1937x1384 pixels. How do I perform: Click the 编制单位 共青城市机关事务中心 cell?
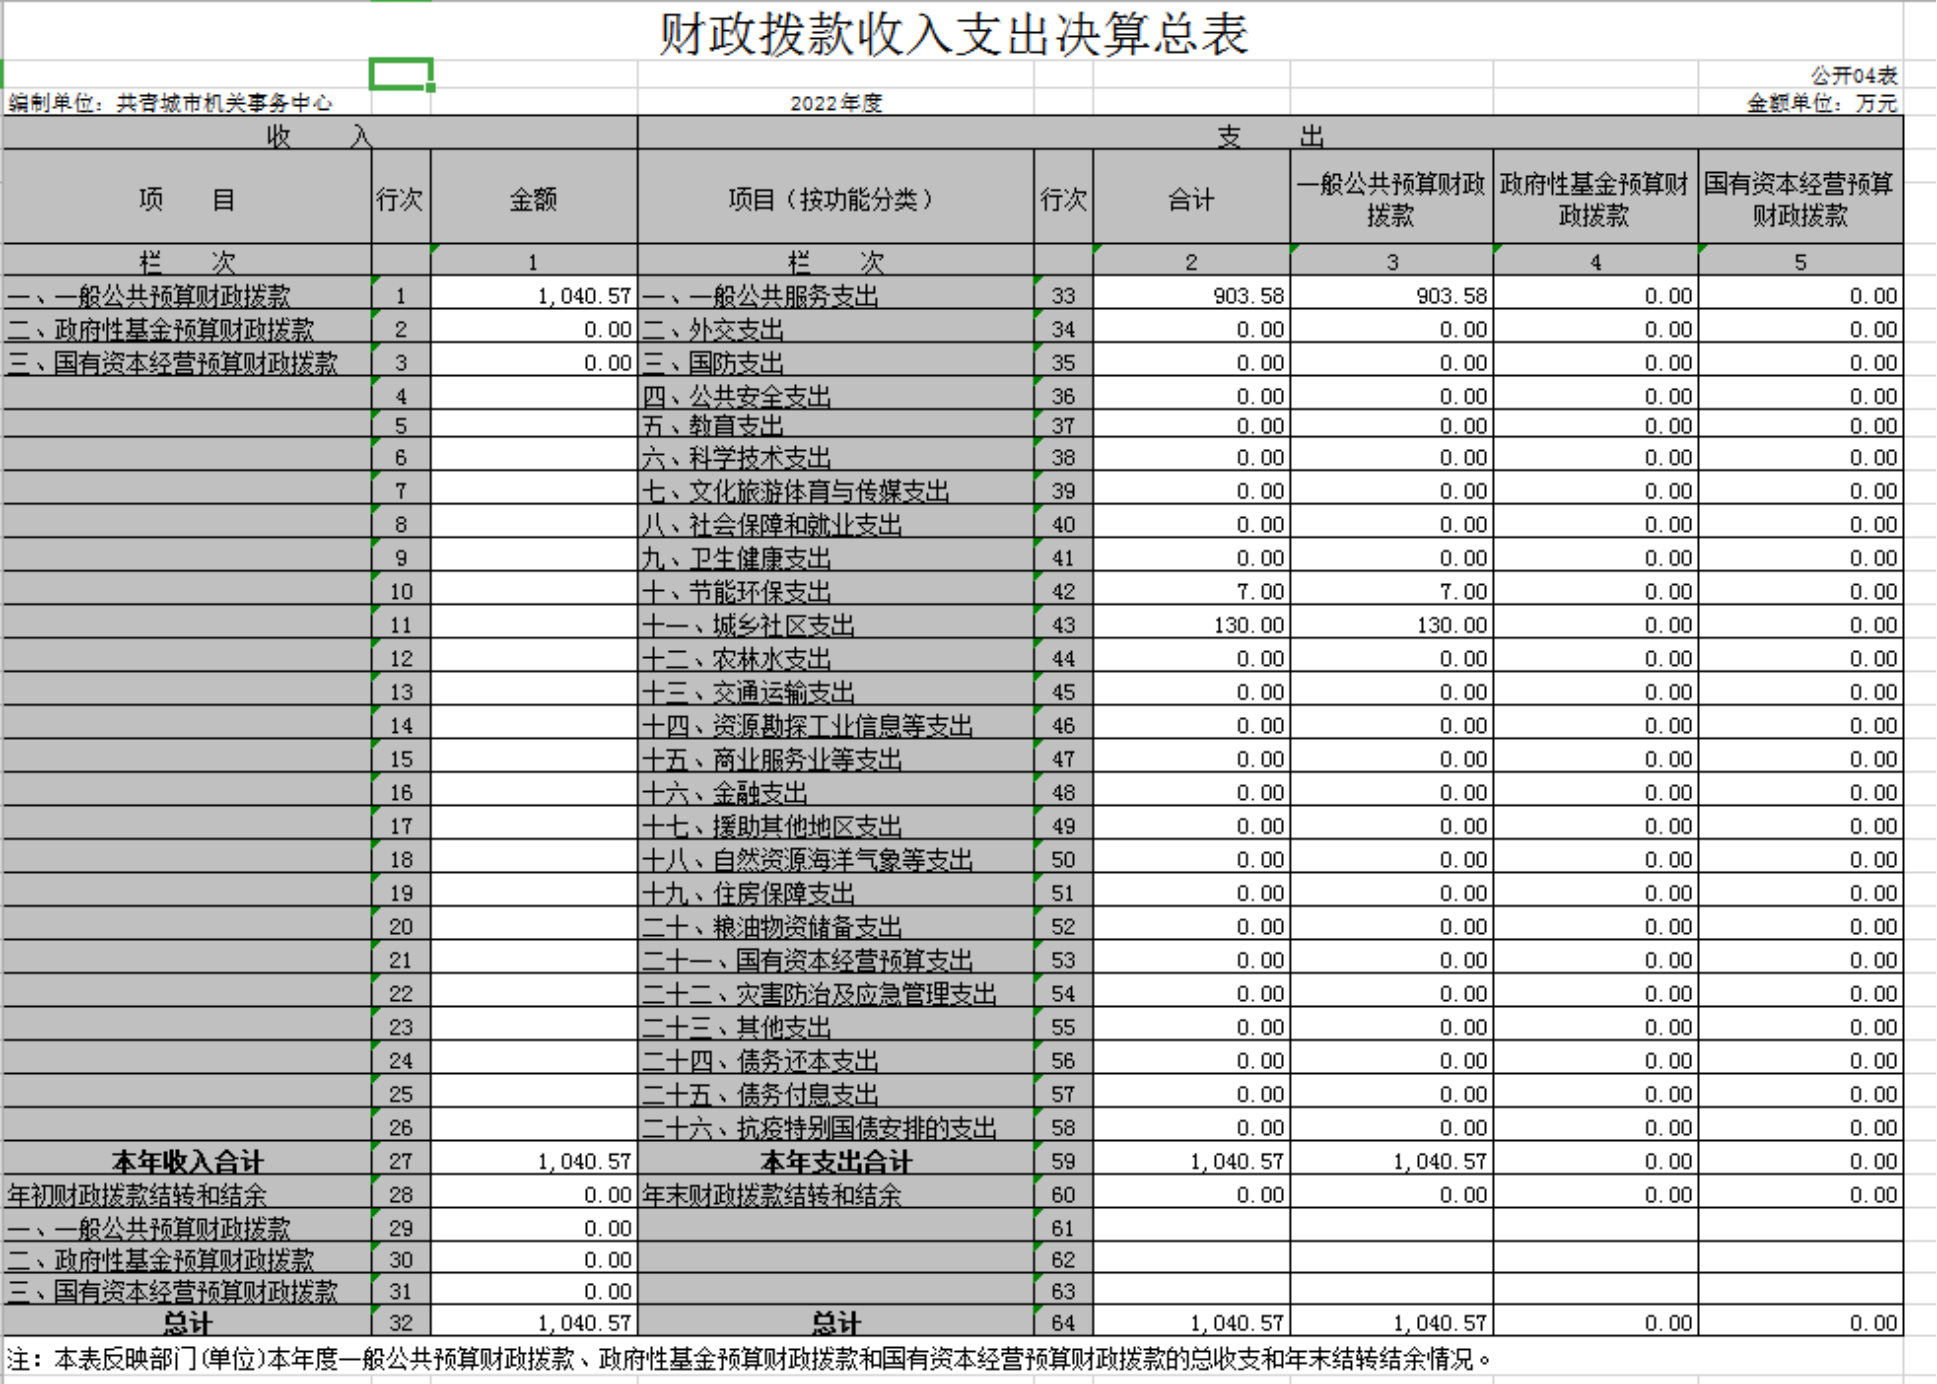(170, 103)
